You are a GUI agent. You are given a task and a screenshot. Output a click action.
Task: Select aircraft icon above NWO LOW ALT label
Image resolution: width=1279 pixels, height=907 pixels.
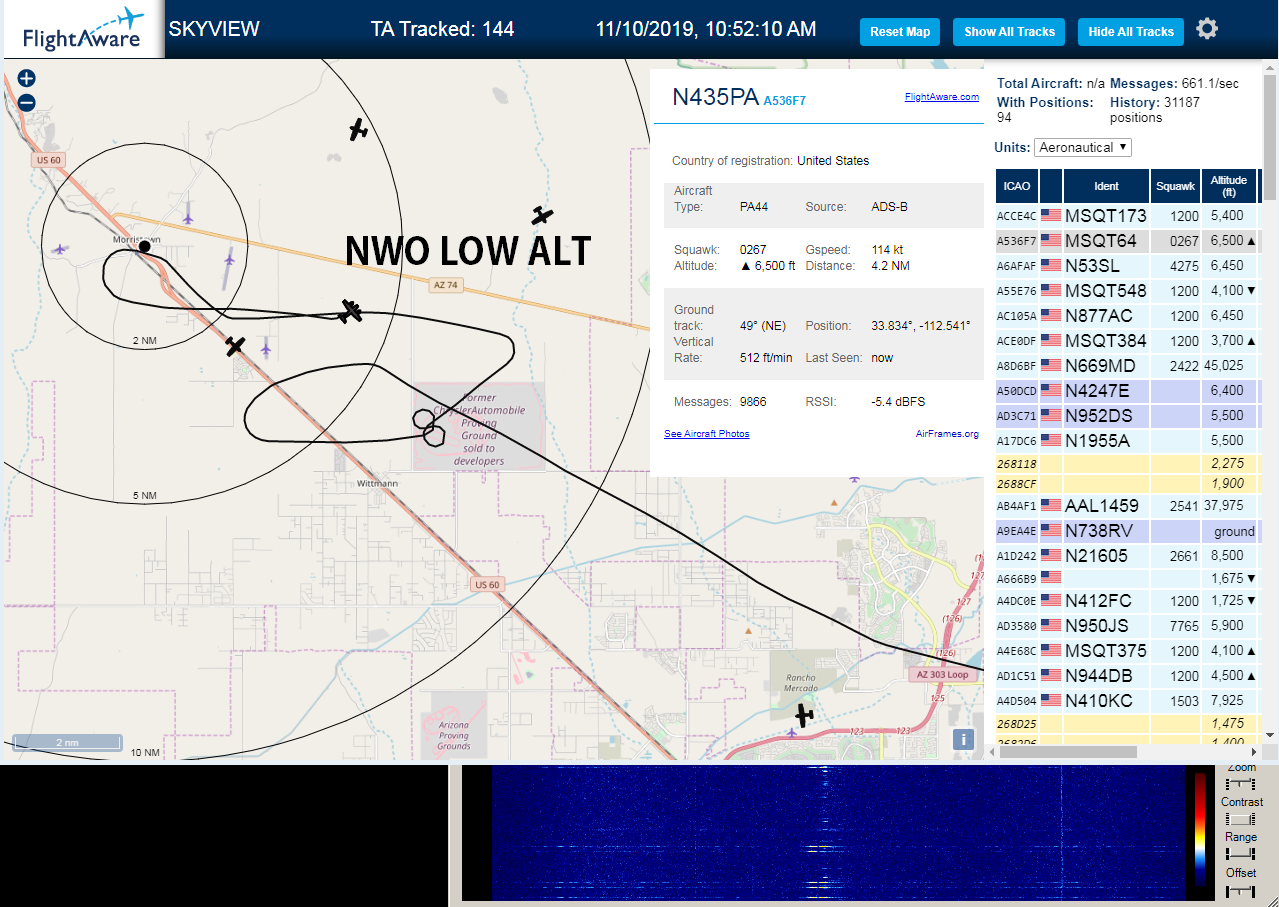[x=542, y=215]
